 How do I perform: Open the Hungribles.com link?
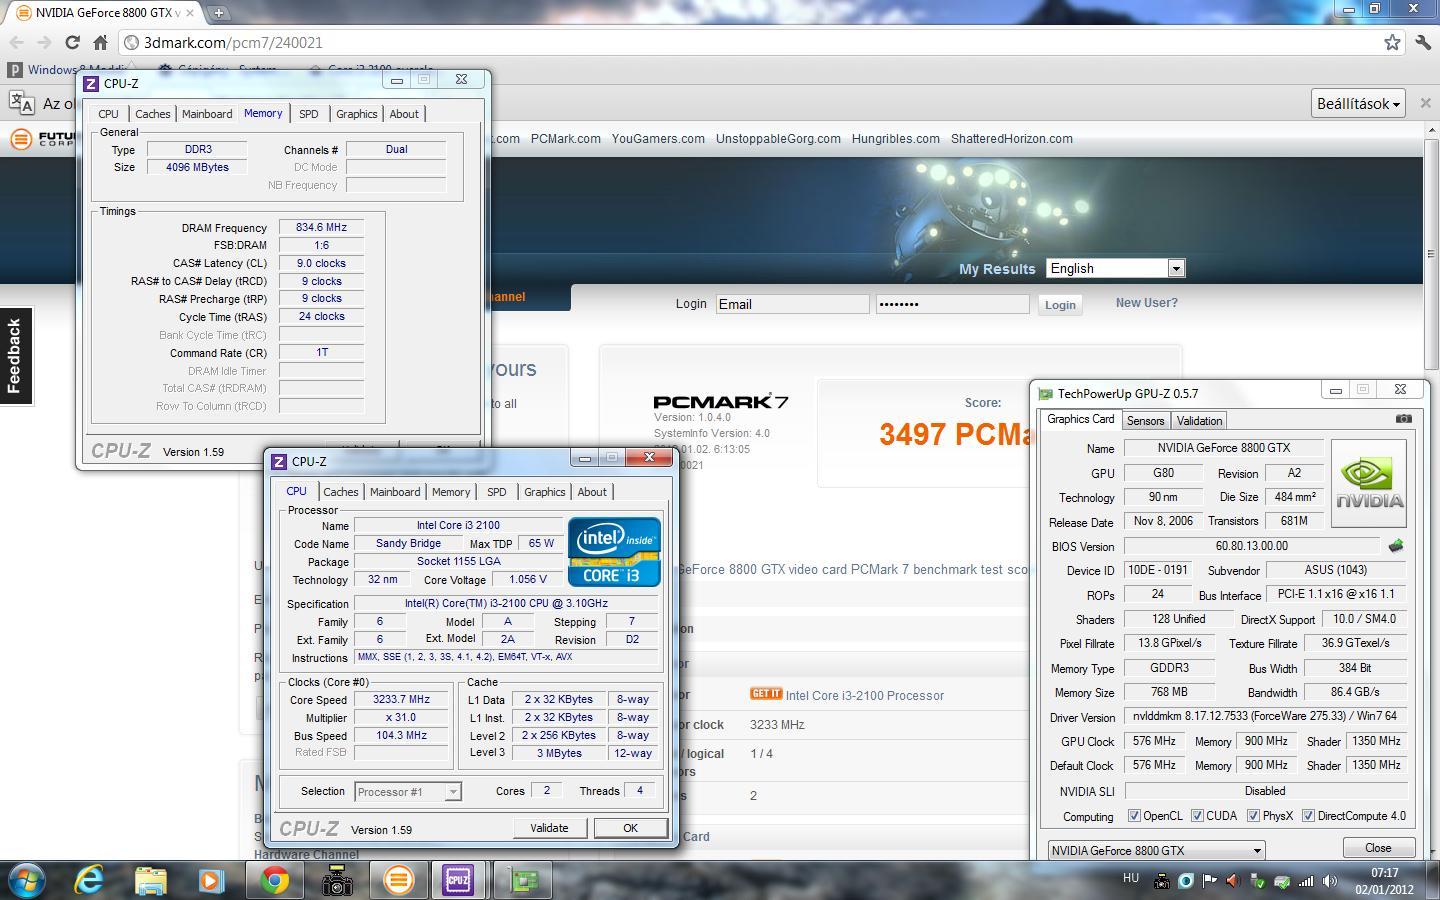point(895,139)
